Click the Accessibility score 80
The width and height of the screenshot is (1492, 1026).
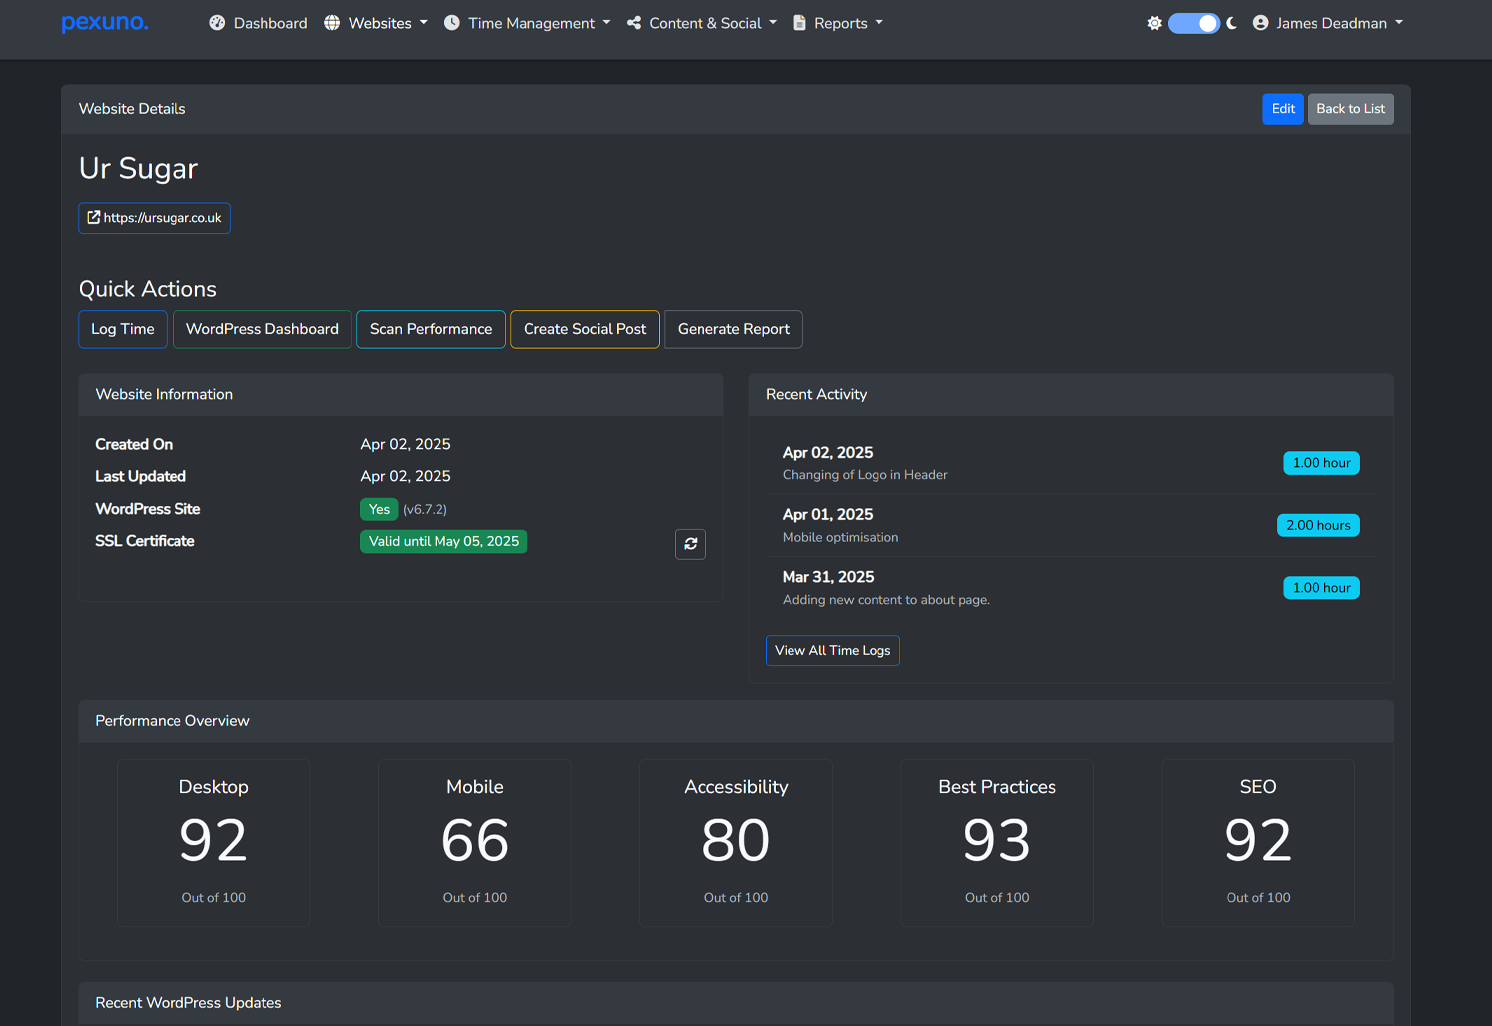pos(736,840)
